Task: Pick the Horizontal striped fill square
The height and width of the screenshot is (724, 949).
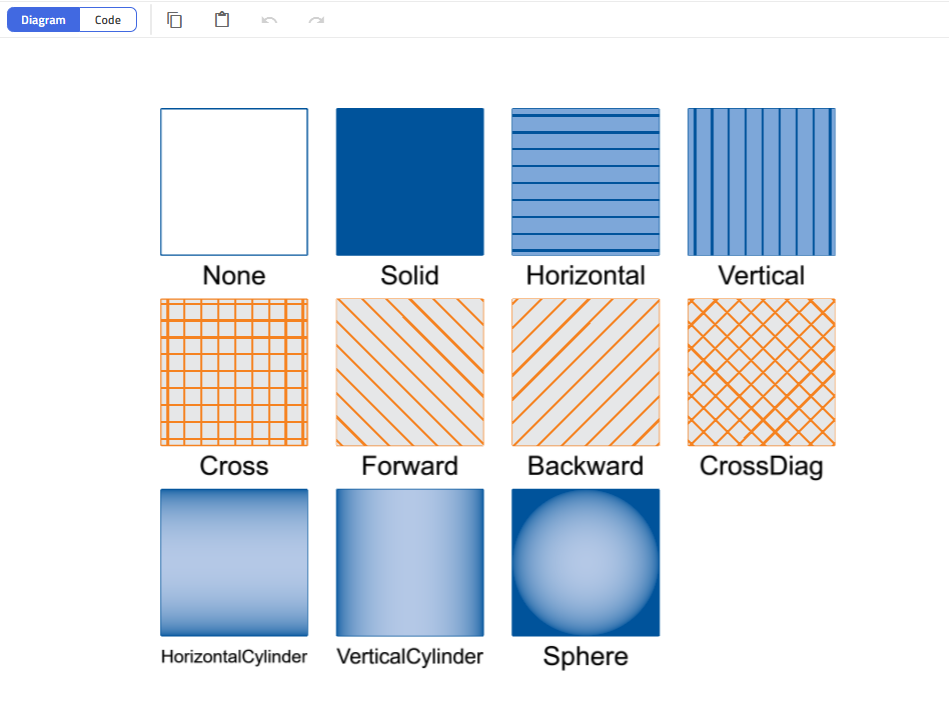Action: coord(586,182)
